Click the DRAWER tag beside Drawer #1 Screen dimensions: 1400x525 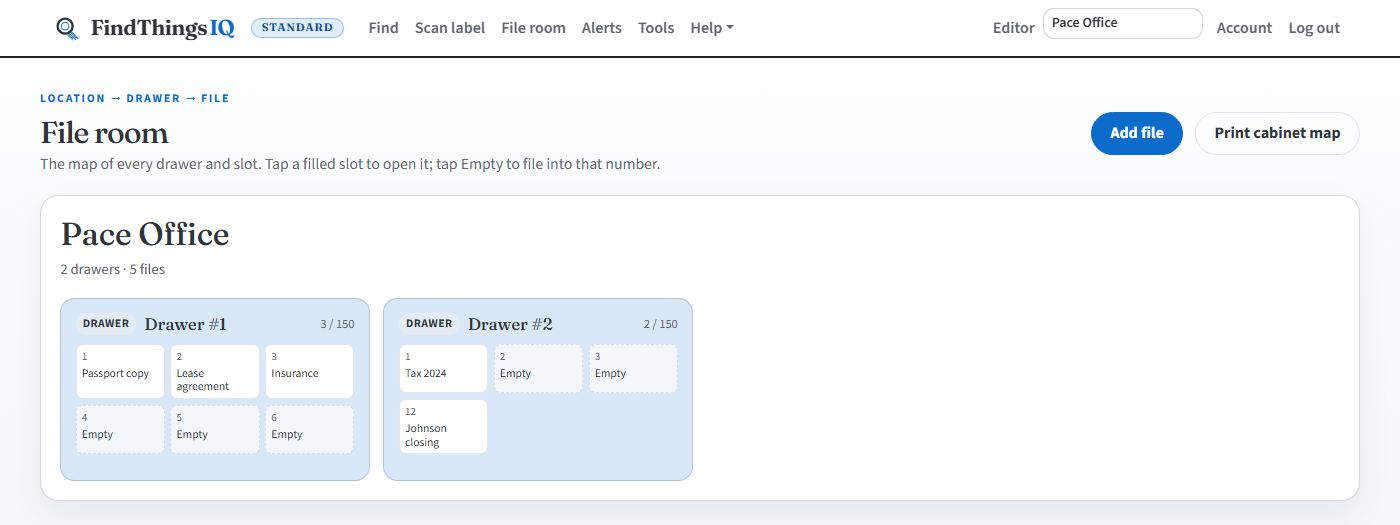coord(106,324)
